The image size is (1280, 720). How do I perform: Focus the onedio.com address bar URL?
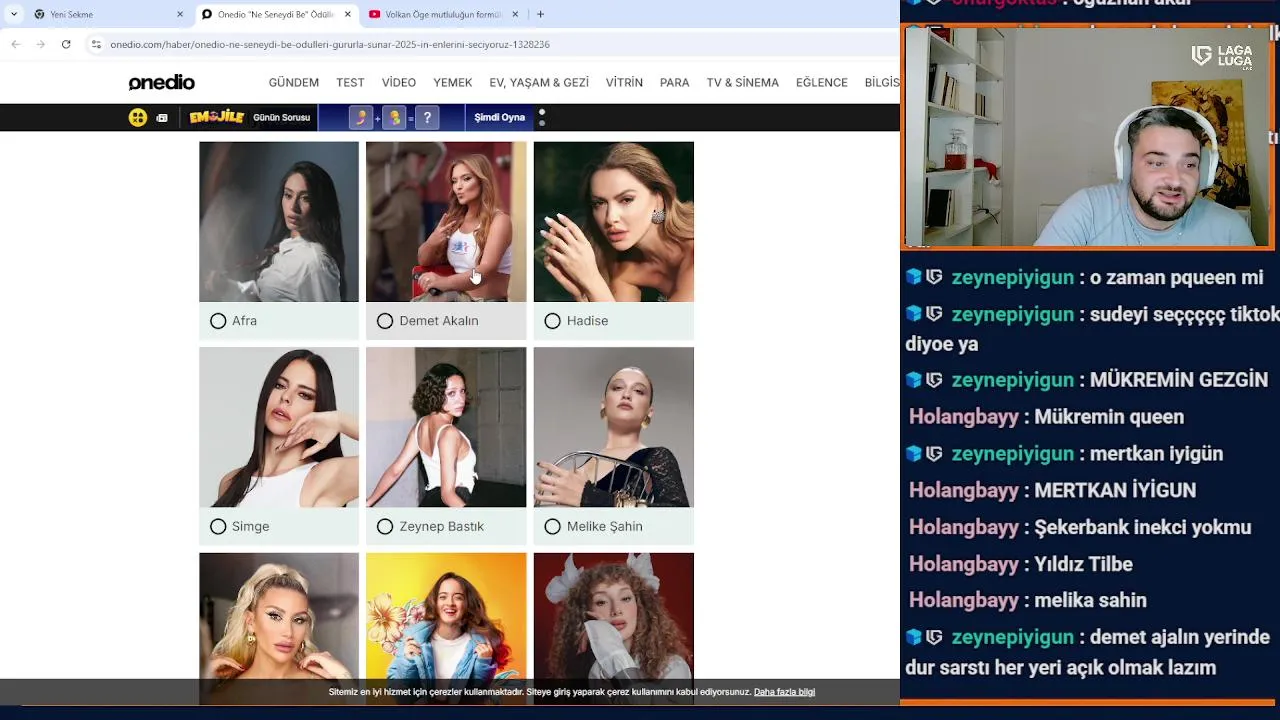330,44
